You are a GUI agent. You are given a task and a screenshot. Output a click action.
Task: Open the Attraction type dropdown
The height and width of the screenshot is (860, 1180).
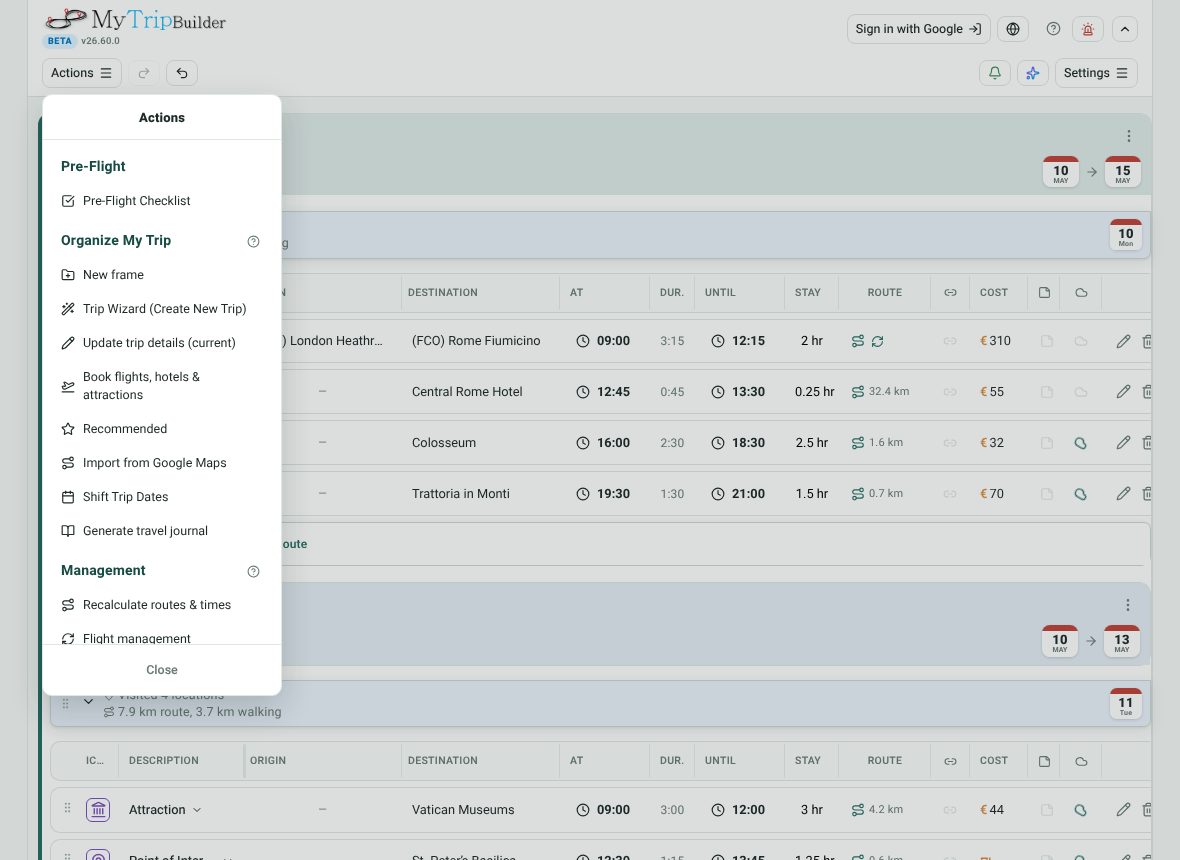click(165, 810)
